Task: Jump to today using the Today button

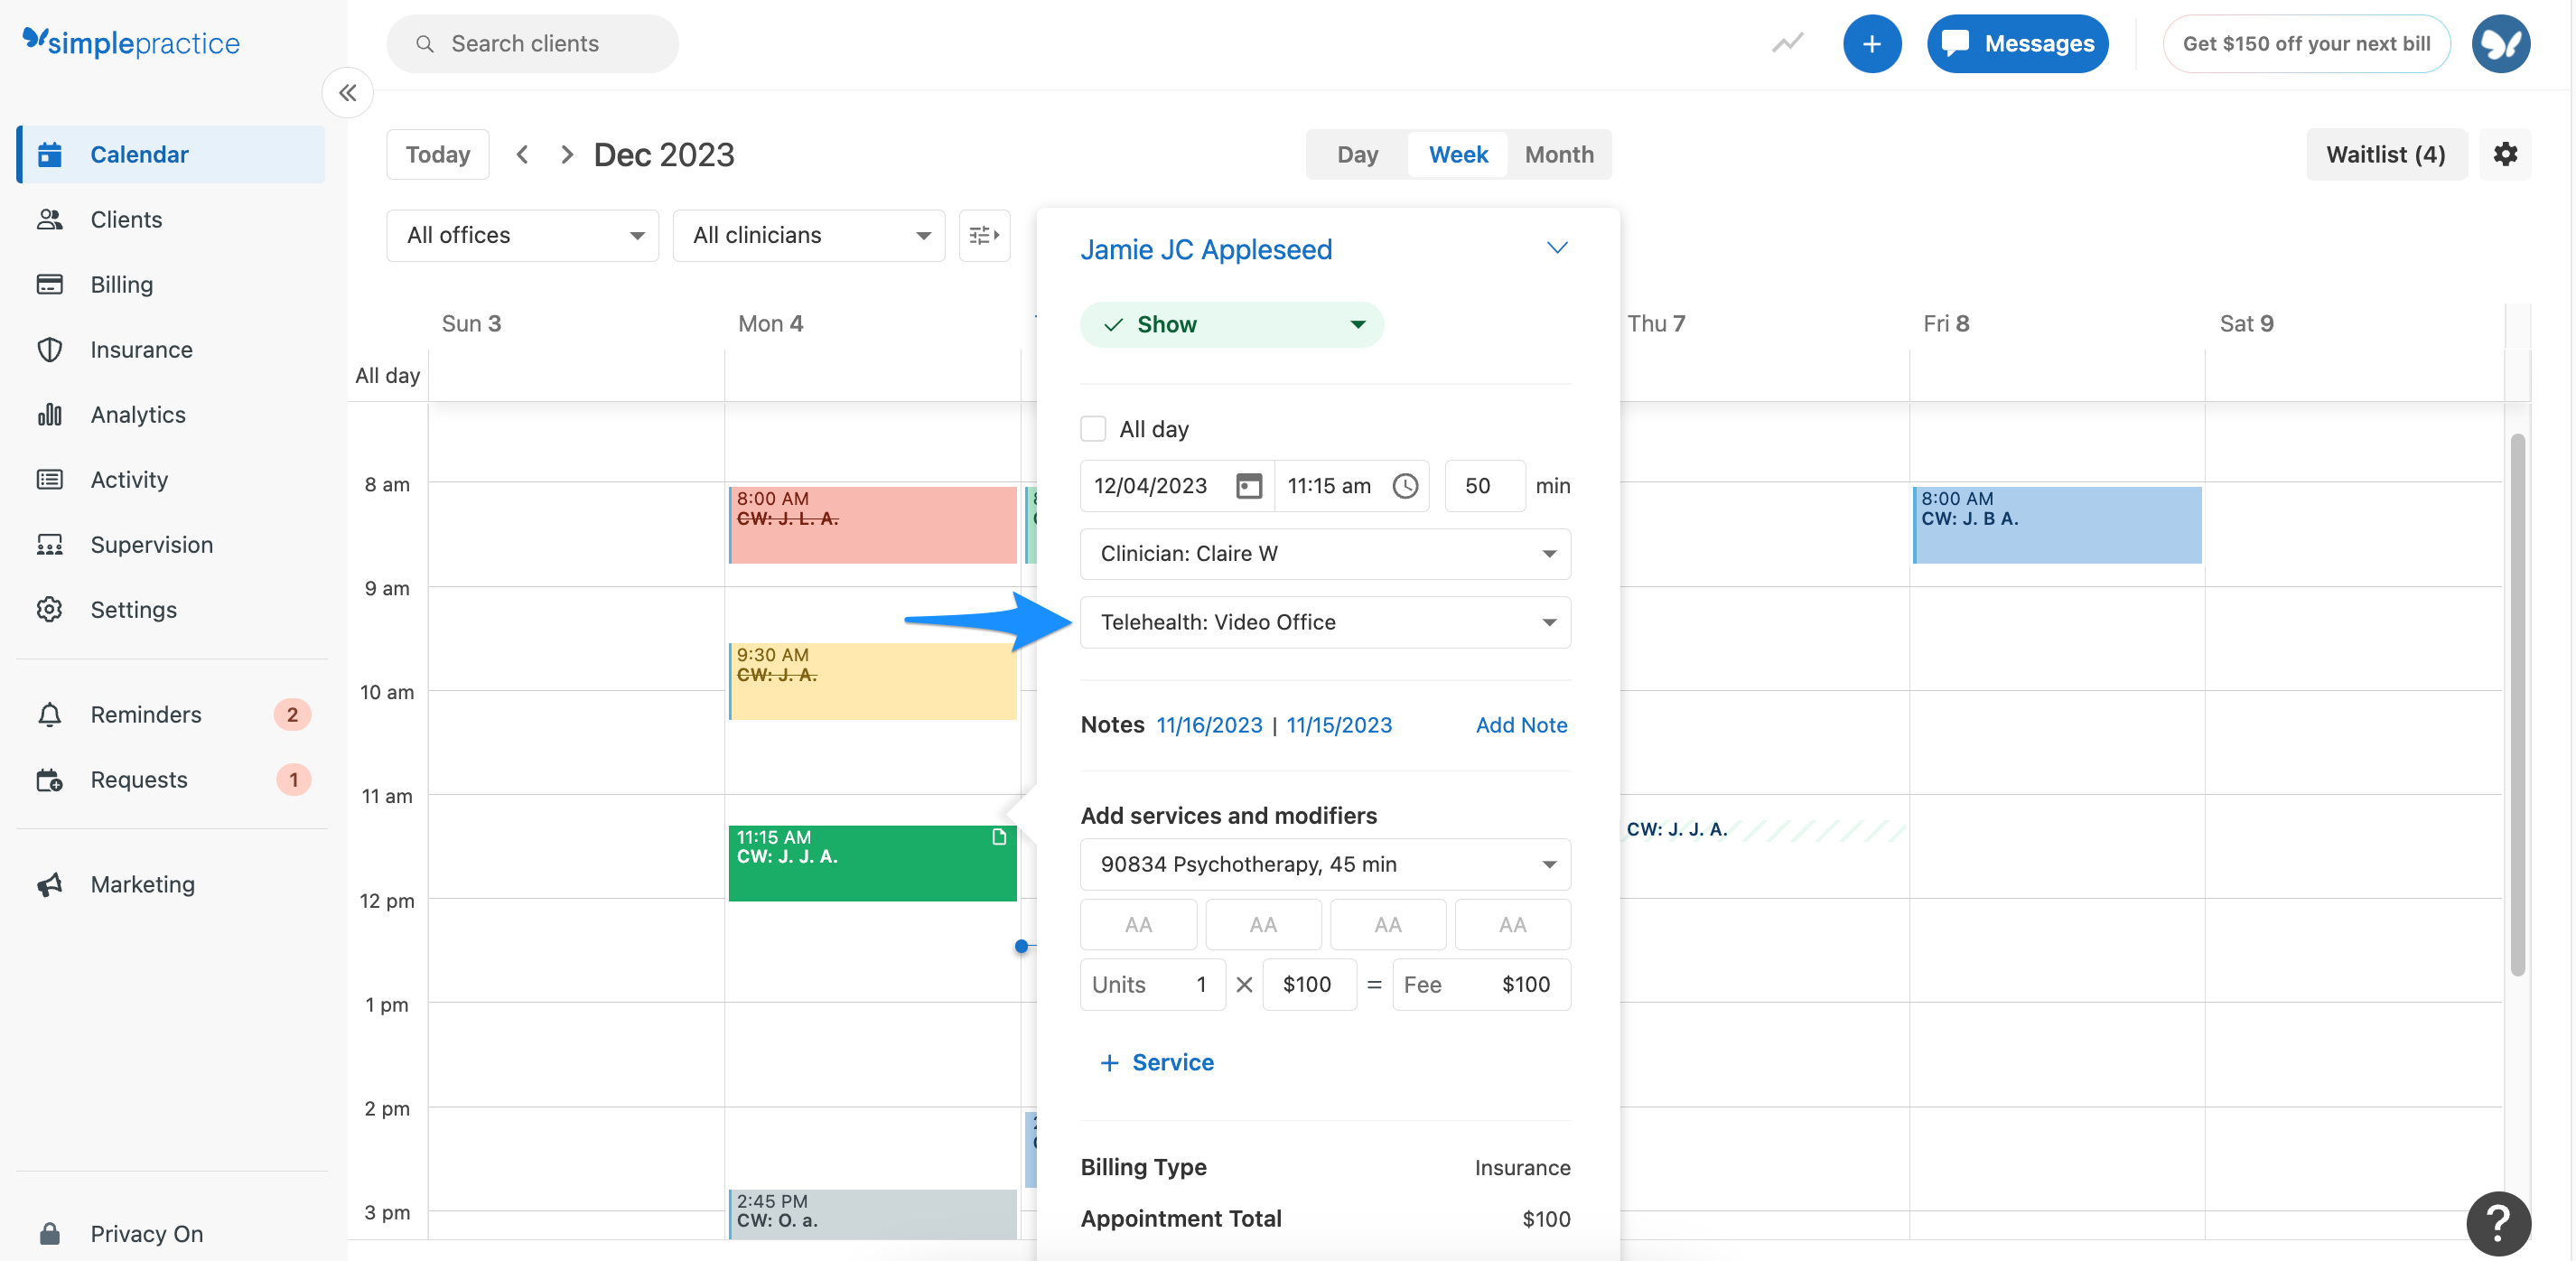Action: [437, 154]
